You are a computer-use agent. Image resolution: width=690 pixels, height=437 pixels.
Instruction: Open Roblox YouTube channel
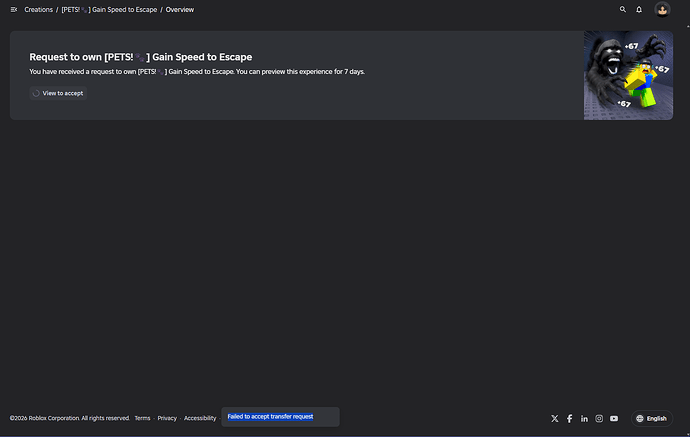pos(614,419)
